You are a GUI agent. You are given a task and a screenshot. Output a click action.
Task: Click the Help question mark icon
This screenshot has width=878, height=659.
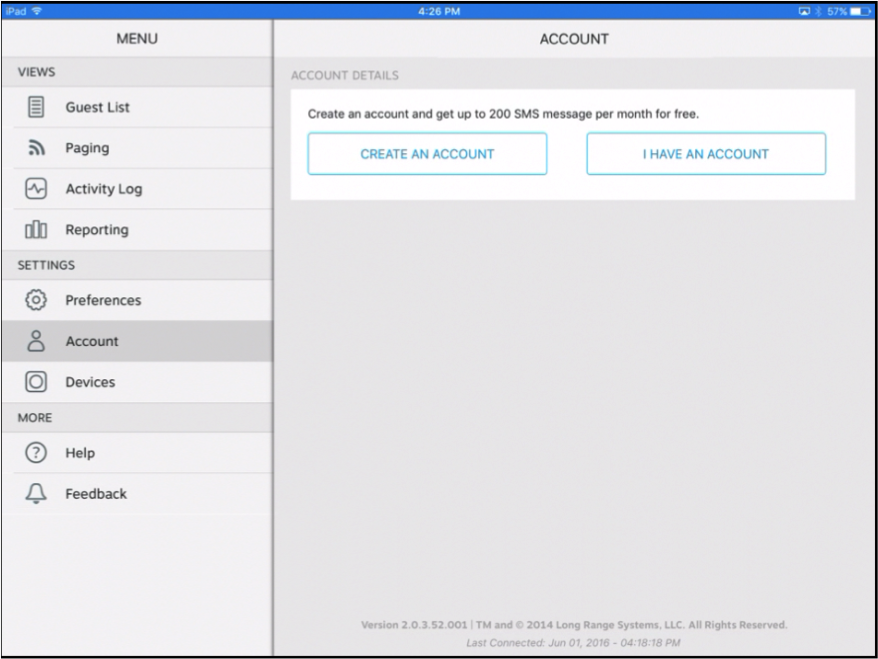point(36,452)
